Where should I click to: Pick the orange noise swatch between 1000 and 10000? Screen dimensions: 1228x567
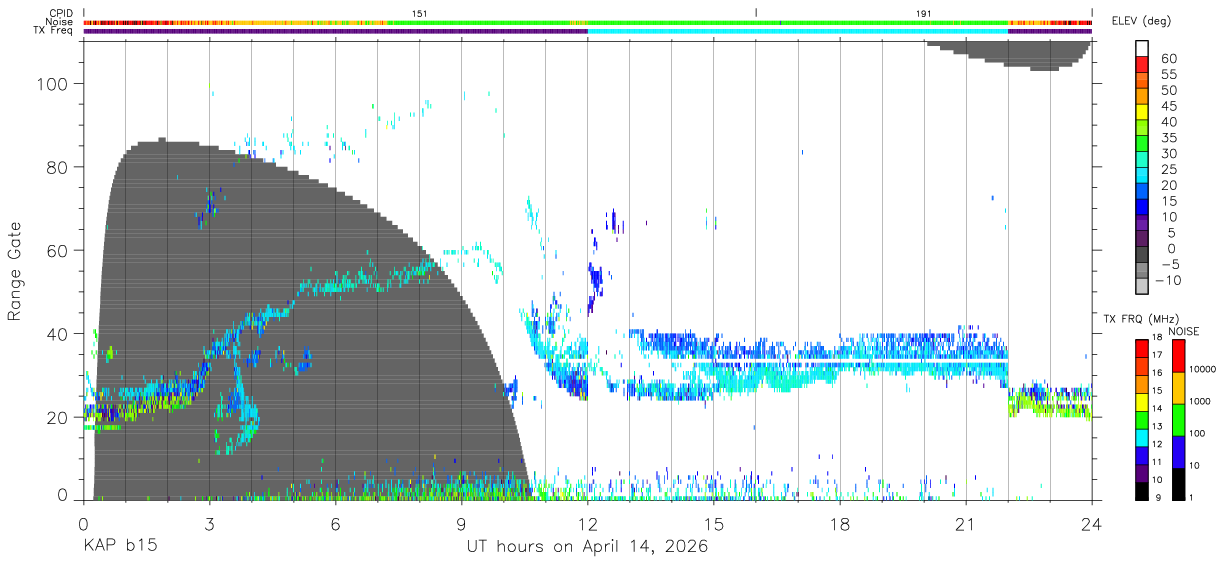(x=1177, y=387)
